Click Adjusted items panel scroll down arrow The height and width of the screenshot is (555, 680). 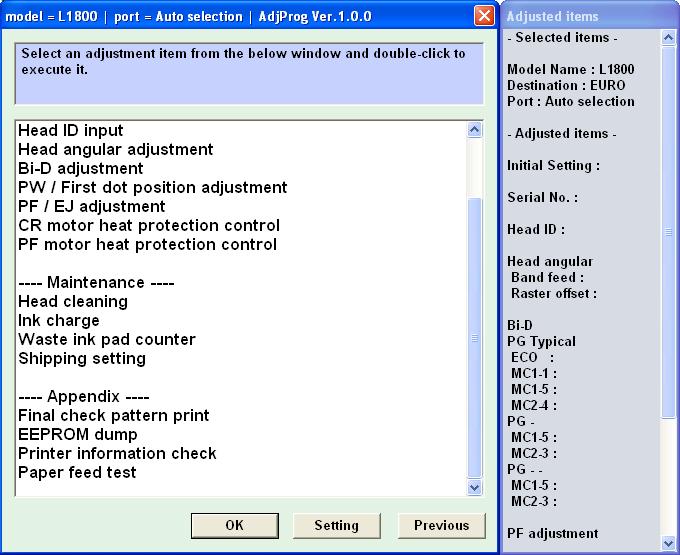coord(668,543)
